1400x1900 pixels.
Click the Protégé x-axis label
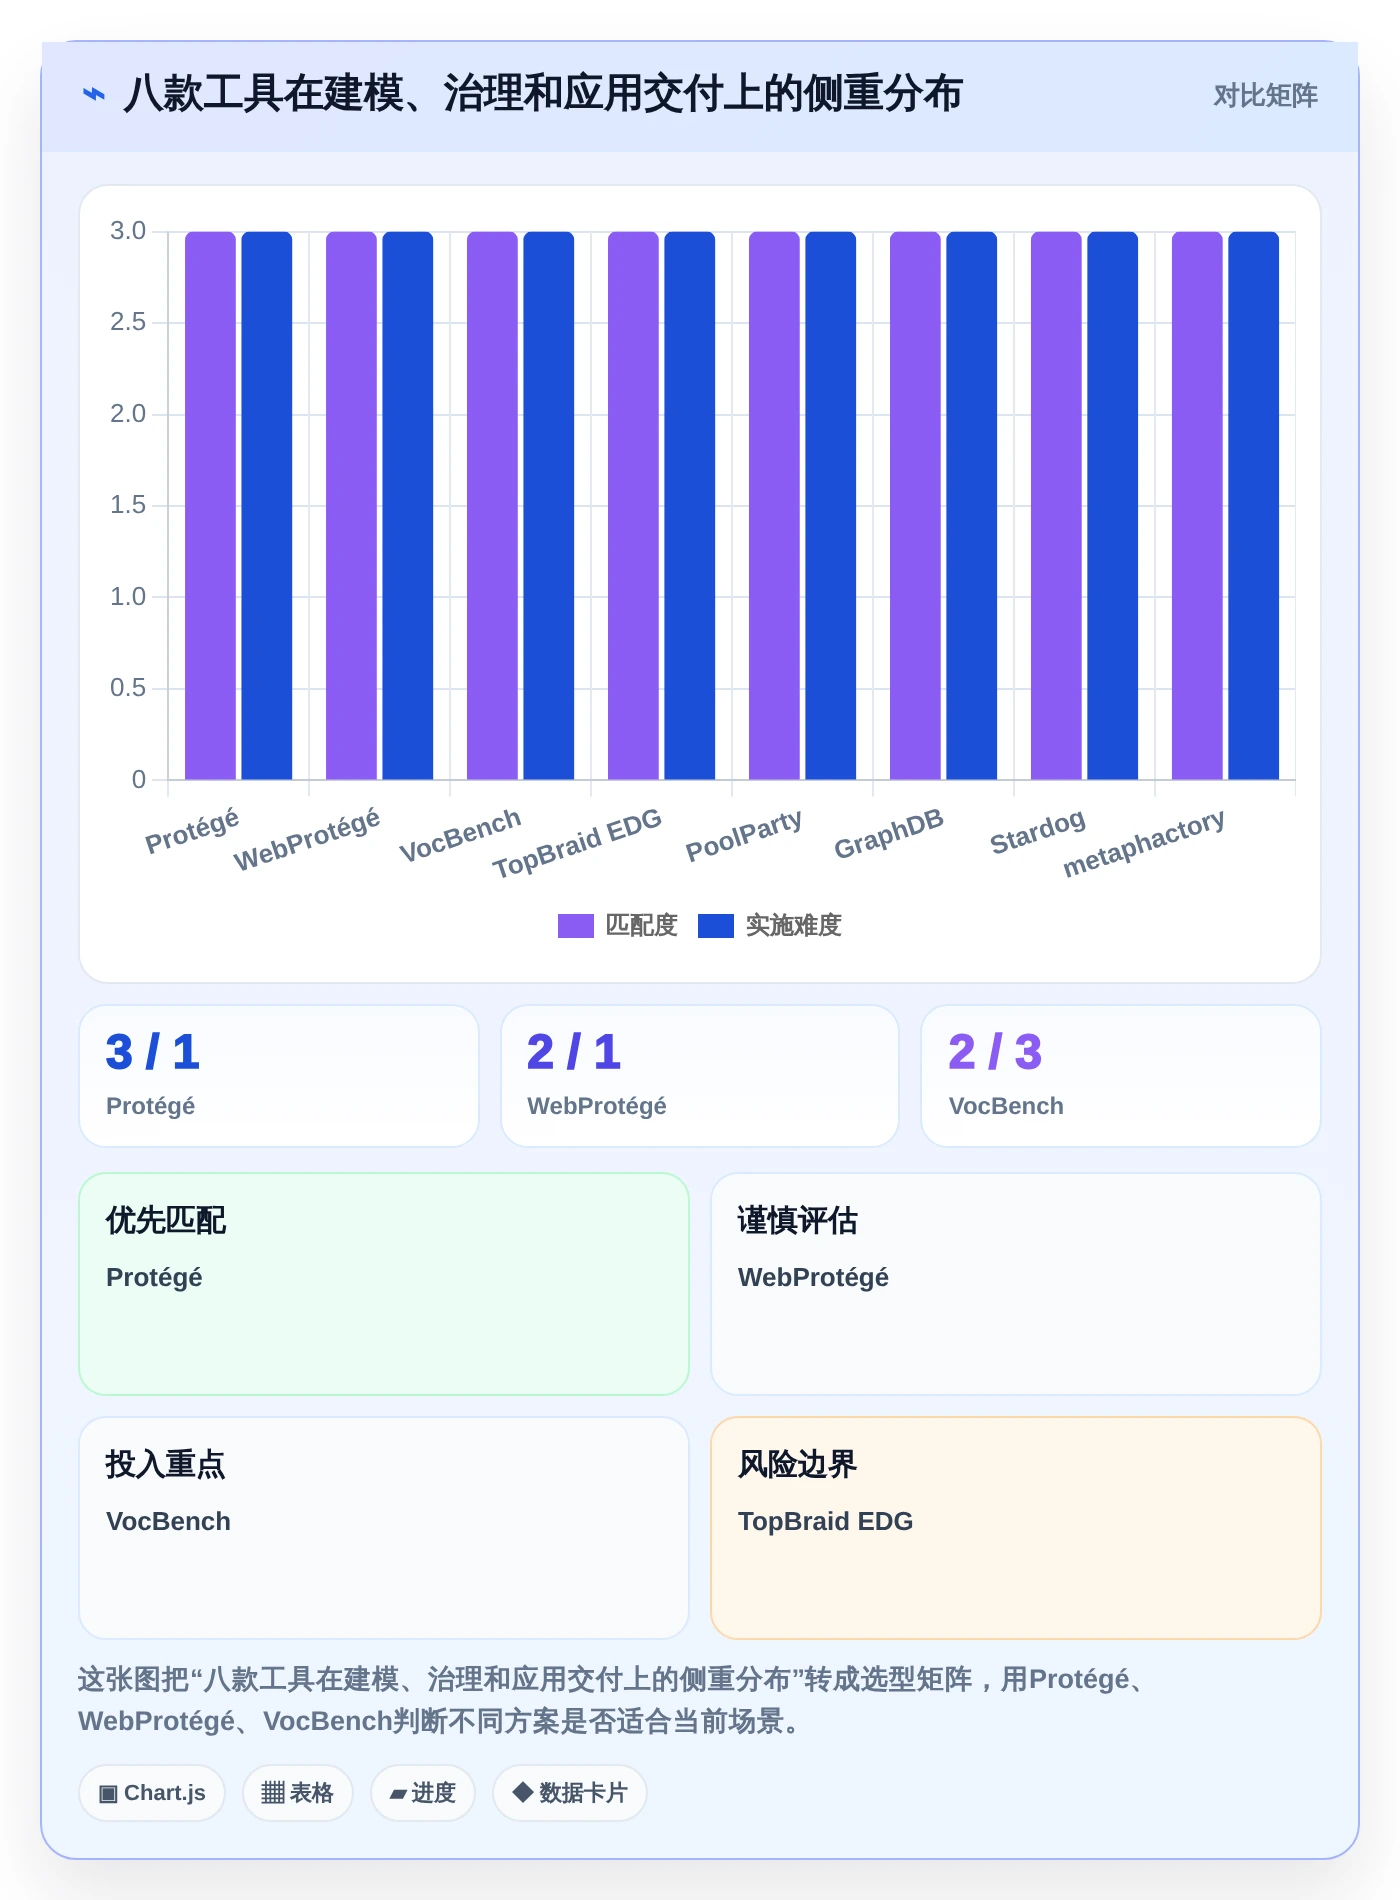point(192,831)
